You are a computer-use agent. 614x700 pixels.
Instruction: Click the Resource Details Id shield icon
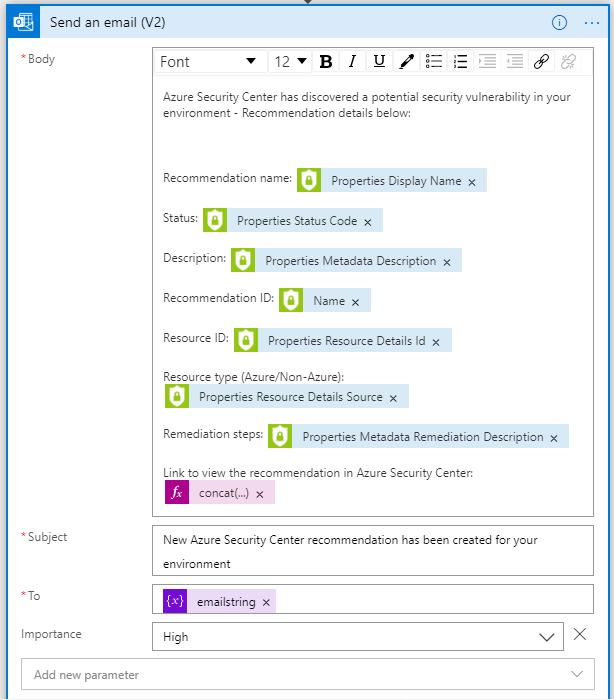click(x=246, y=340)
